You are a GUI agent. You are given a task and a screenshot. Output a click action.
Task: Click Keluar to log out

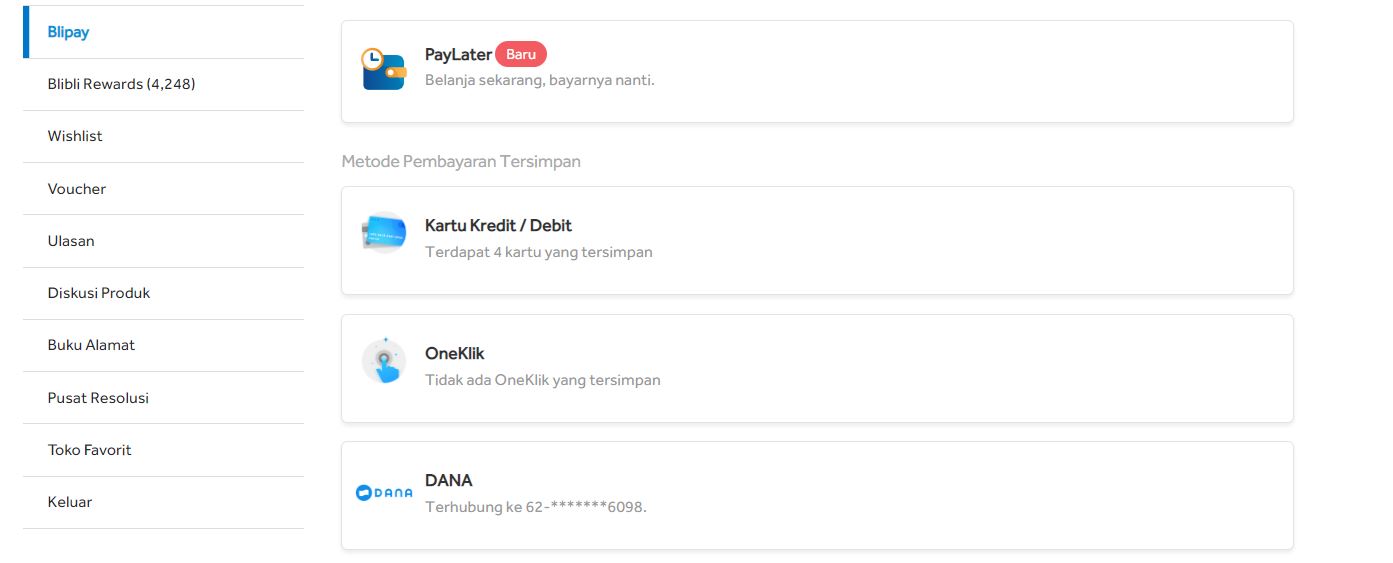[x=163, y=502]
